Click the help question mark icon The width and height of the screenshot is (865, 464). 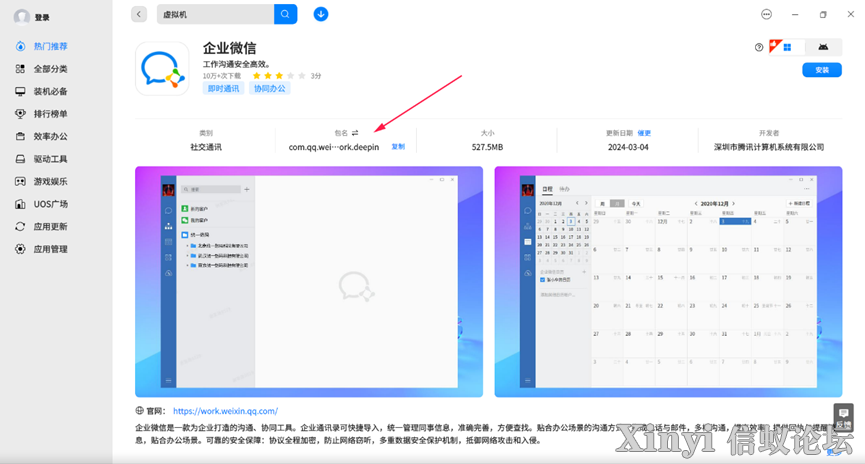pos(759,47)
